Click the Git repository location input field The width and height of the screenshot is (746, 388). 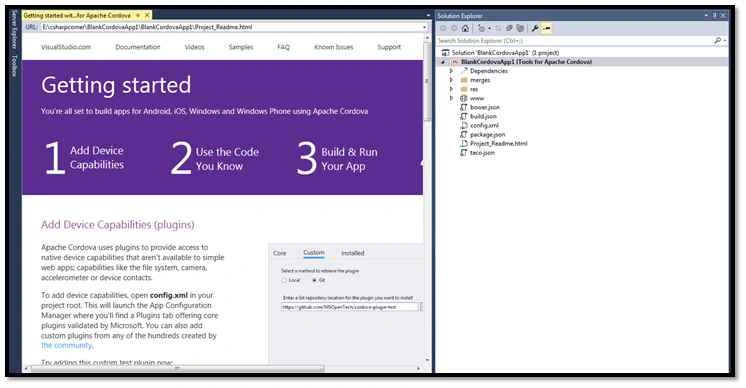(350, 307)
